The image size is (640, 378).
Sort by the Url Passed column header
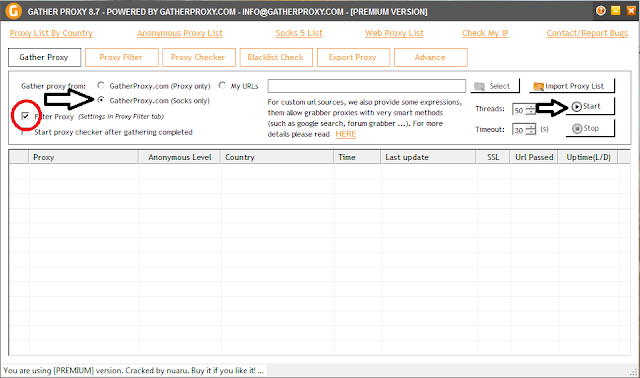(534, 157)
